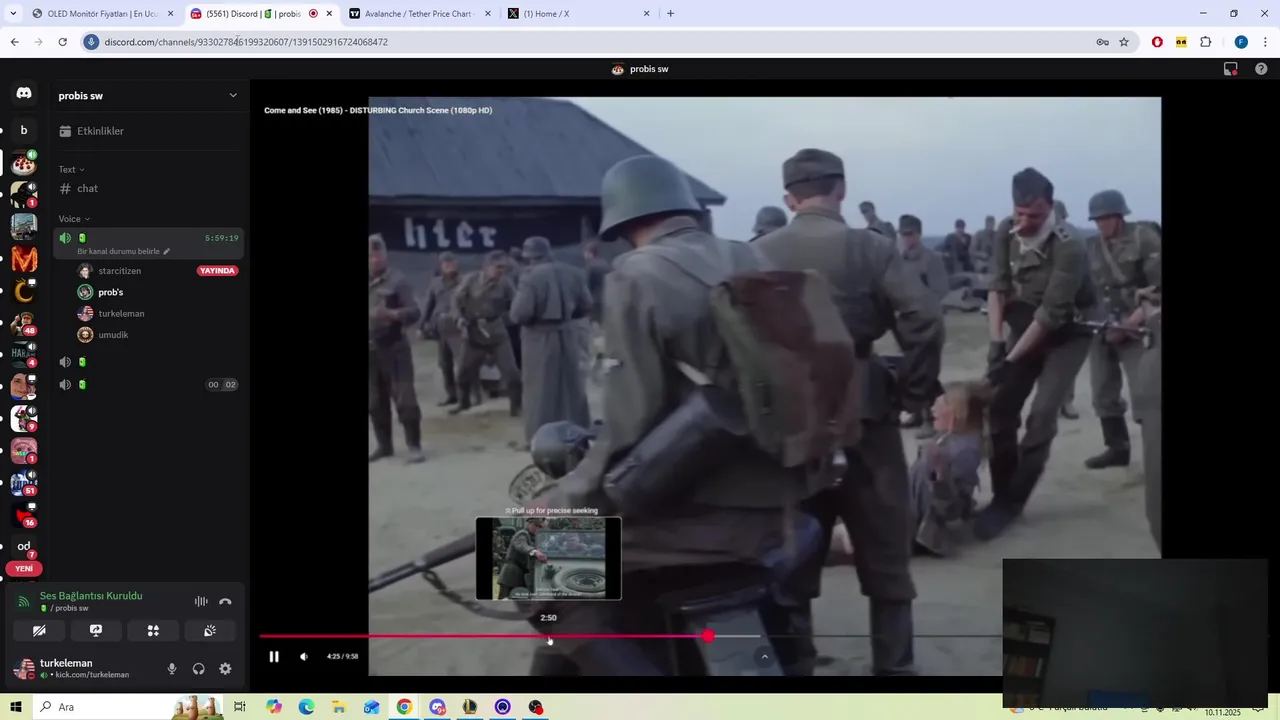Select user umudik in voice list
The image size is (1280, 720).
click(x=113, y=335)
